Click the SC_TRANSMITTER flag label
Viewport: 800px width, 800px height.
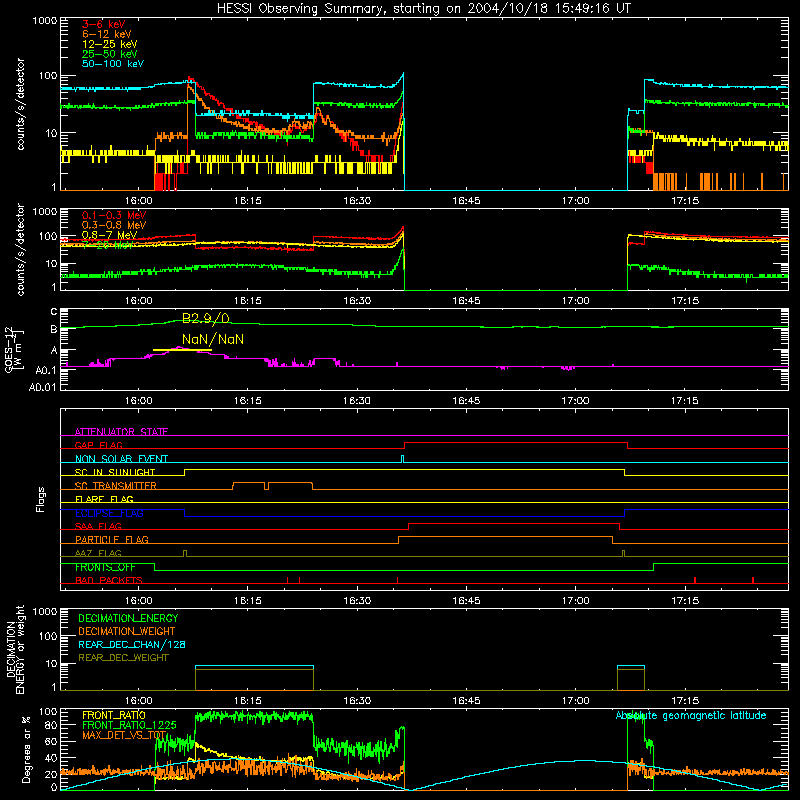tap(116, 485)
